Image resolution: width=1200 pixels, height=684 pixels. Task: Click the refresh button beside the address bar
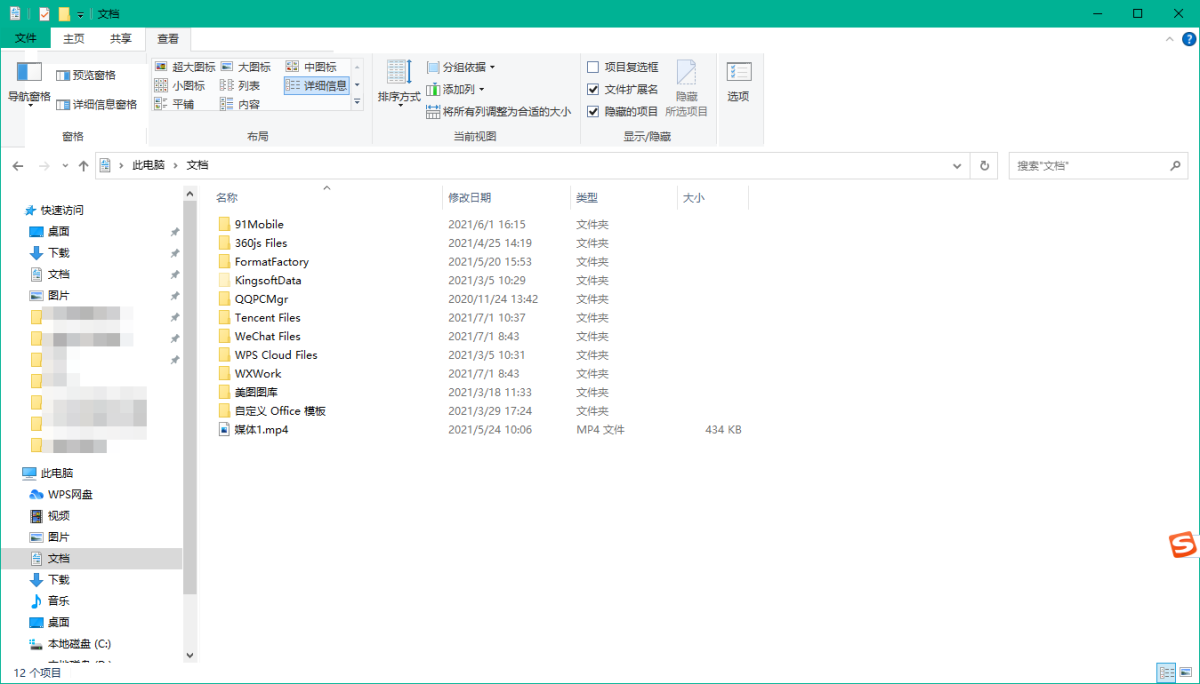click(985, 166)
